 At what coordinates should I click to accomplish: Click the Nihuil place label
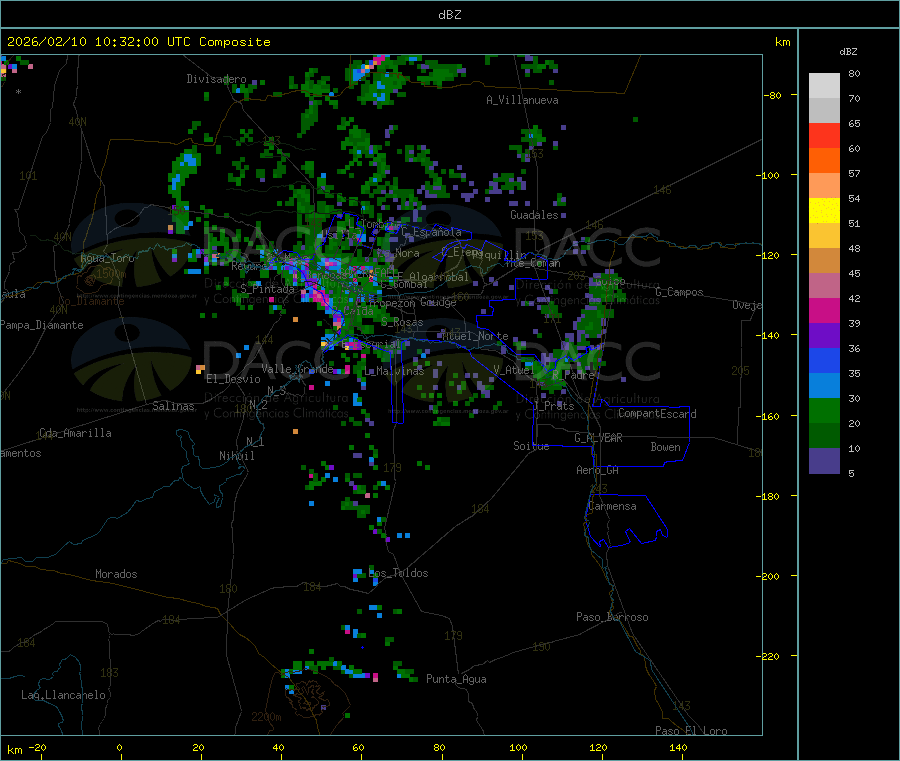tap(236, 456)
